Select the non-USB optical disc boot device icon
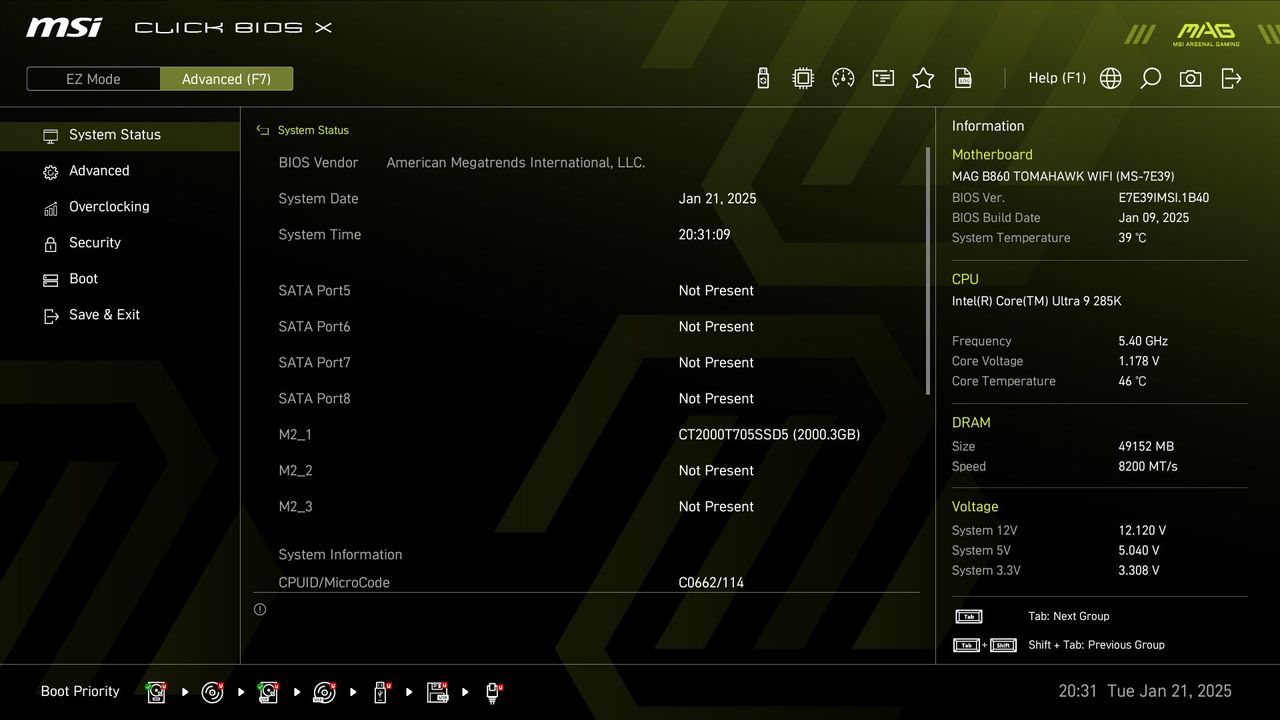 pos(212,691)
